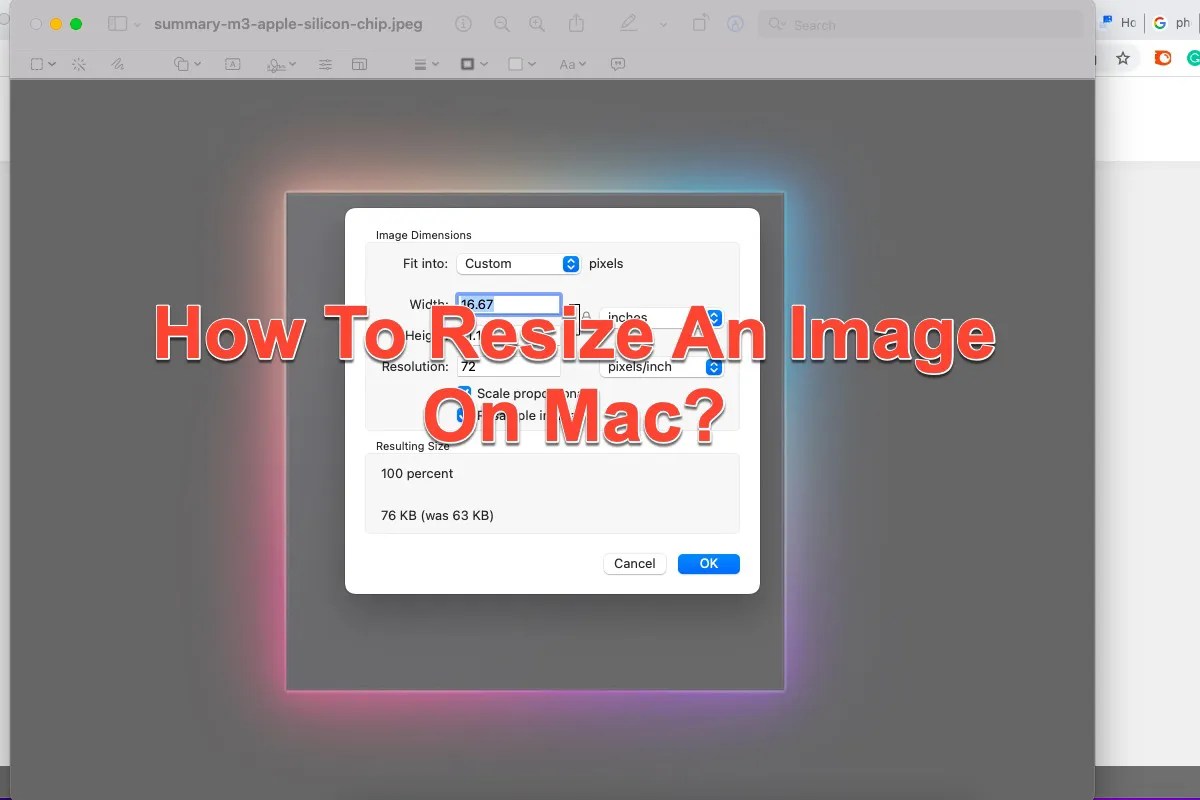The image size is (1200, 800).
Task: Open the Shapes tool
Action: pyautogui.click(x=181, y=64)
